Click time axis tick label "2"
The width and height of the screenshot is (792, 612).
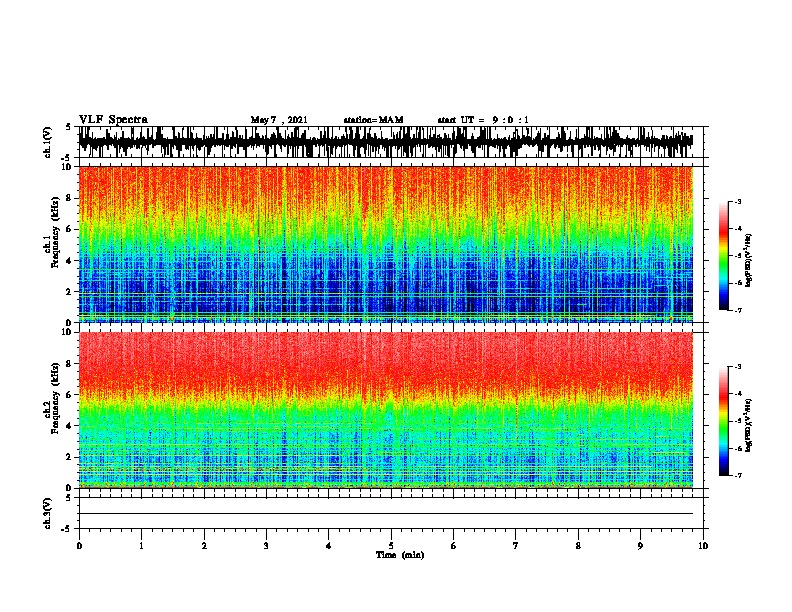tap(204, 546)
